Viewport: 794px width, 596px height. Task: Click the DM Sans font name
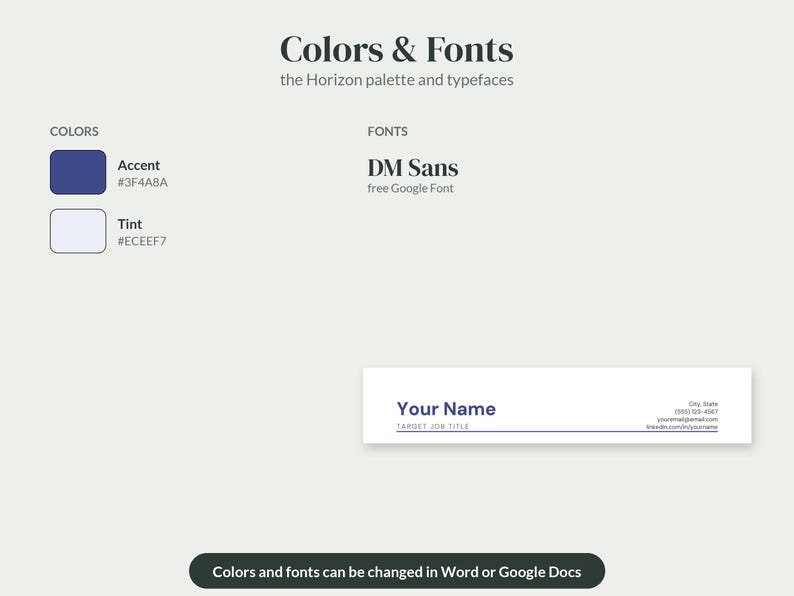[x=413, y=168]
